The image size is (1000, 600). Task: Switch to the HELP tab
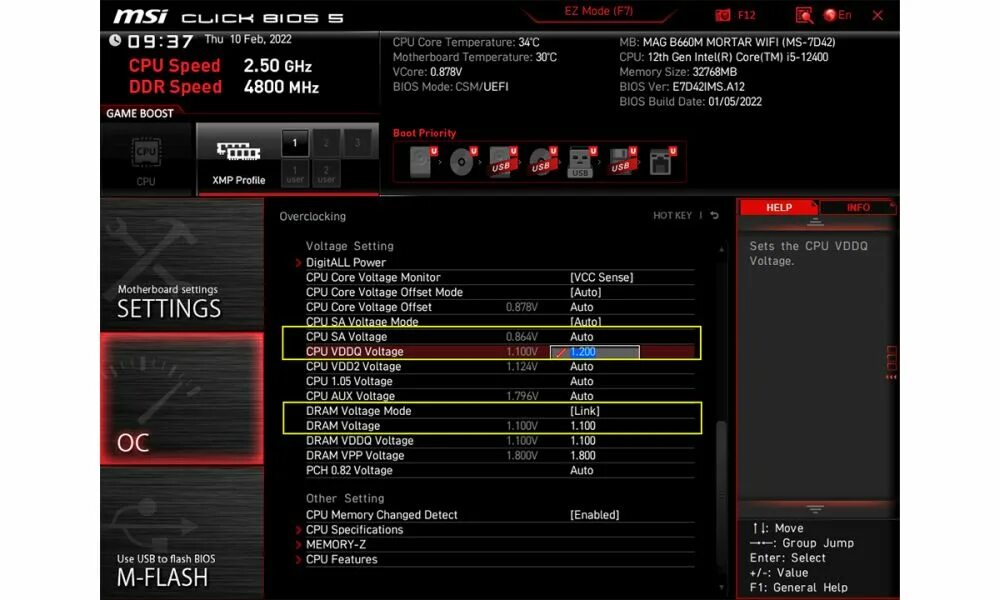pyautogui.click(x=779, y=207)
